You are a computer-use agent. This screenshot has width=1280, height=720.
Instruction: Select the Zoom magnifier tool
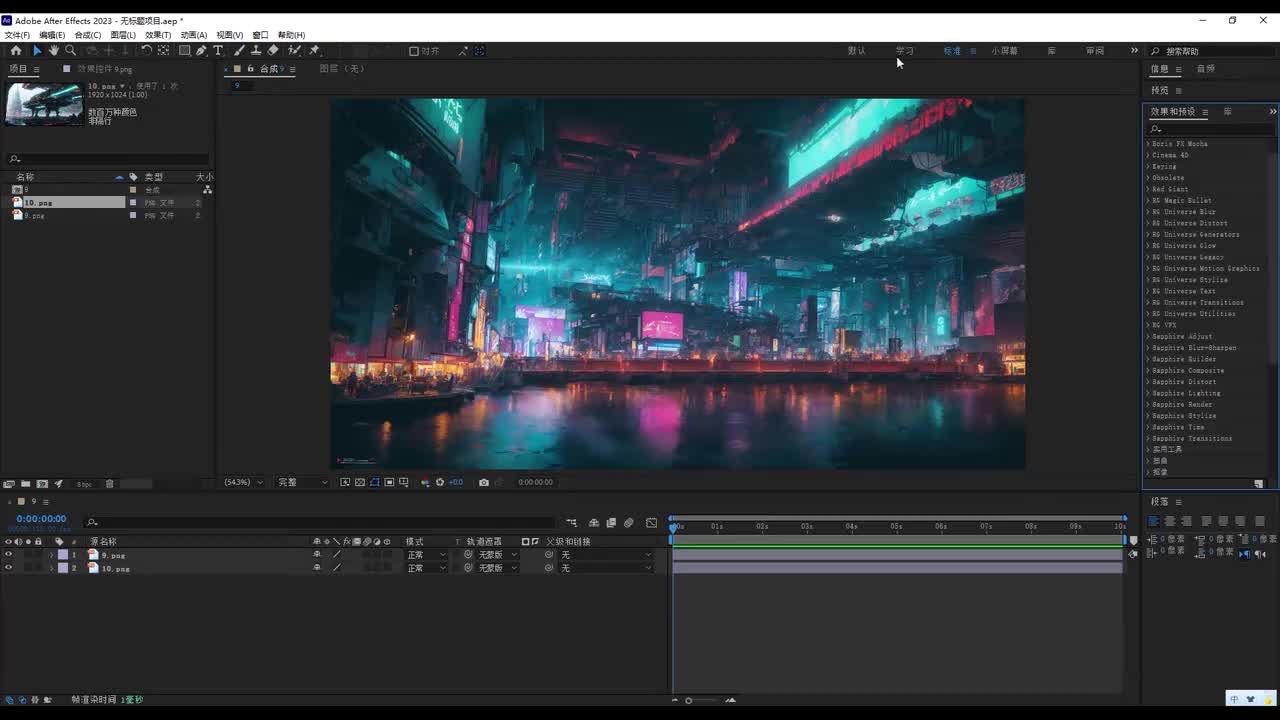70,50
